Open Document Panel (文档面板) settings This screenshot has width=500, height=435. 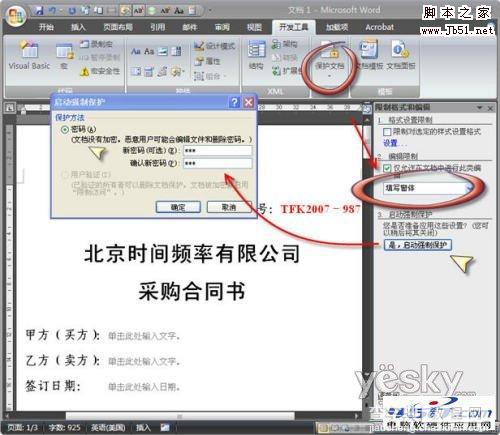401,55
